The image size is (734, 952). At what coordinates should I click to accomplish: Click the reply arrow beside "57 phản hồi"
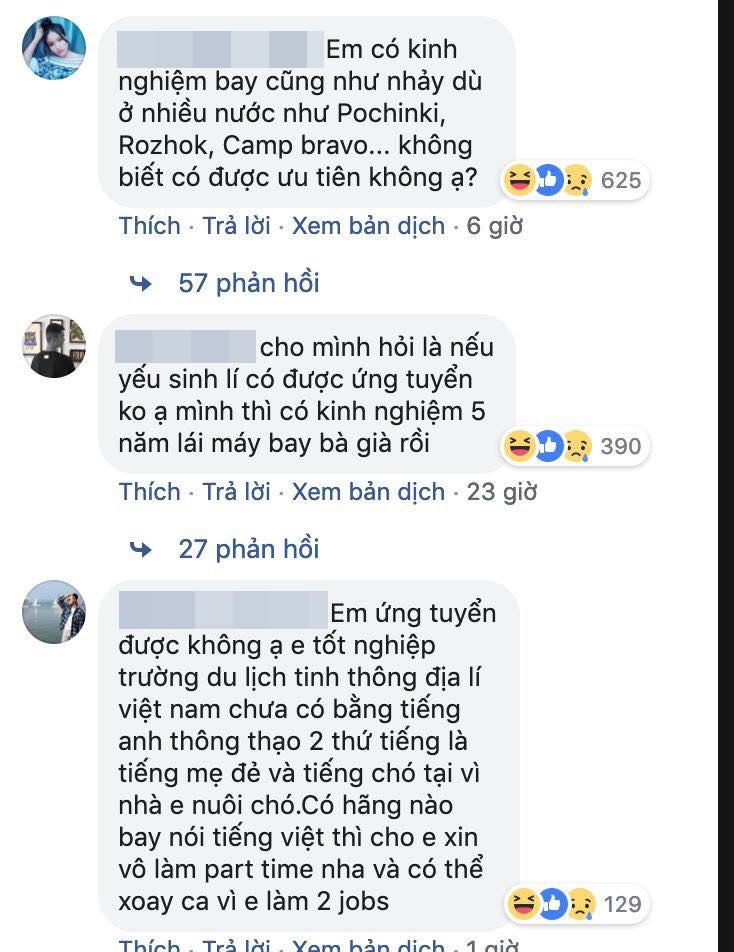click(141, 284)
